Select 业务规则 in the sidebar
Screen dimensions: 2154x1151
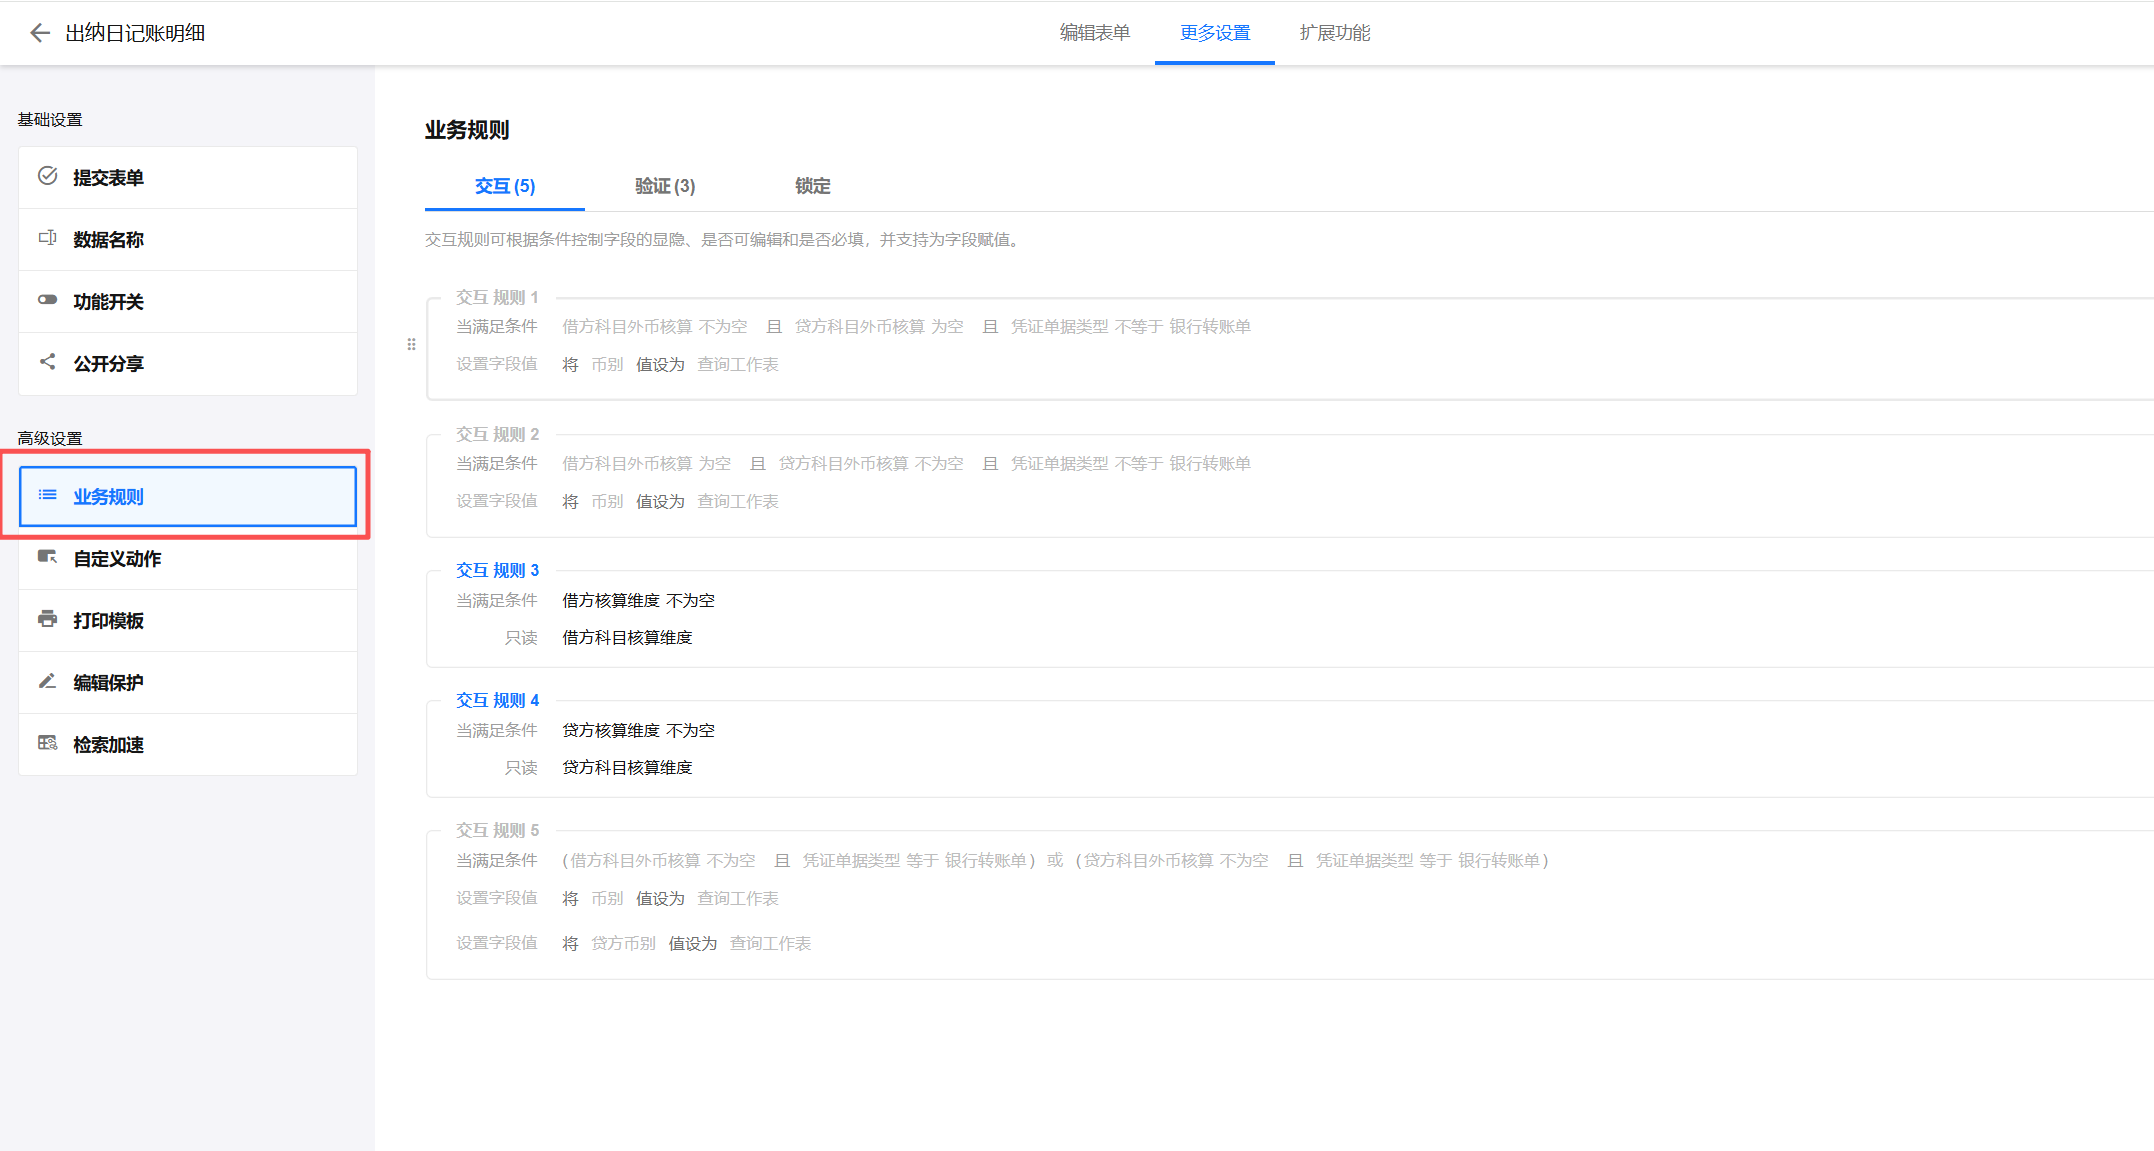coord(188,496)
